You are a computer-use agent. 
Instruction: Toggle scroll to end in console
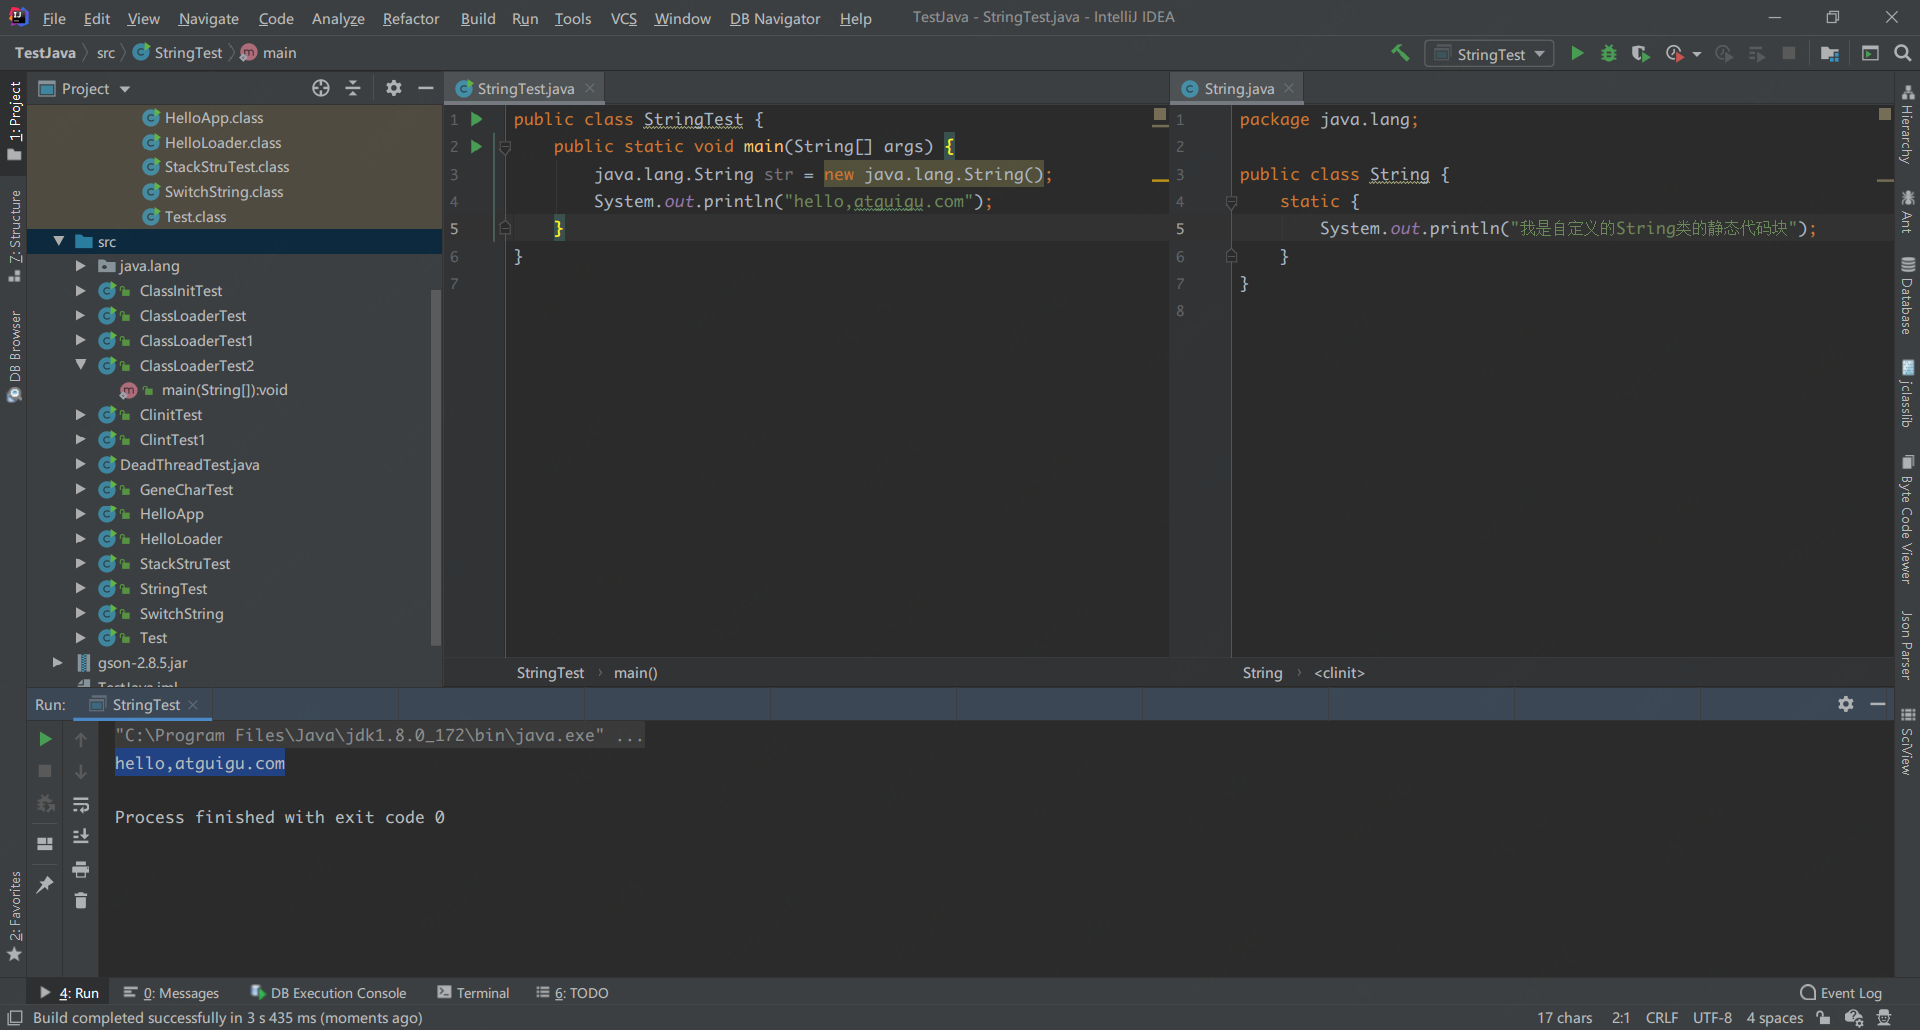point(81,837)
